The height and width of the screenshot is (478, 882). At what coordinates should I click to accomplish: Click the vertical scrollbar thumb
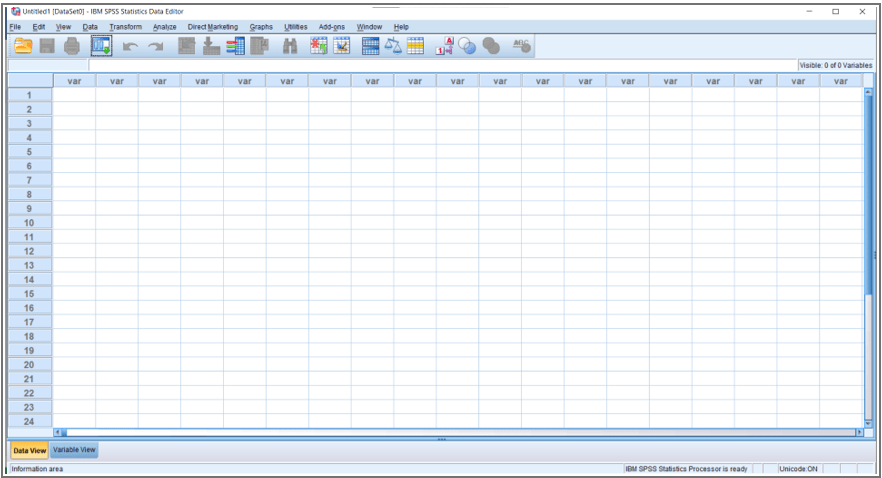(x=868, y=194)
